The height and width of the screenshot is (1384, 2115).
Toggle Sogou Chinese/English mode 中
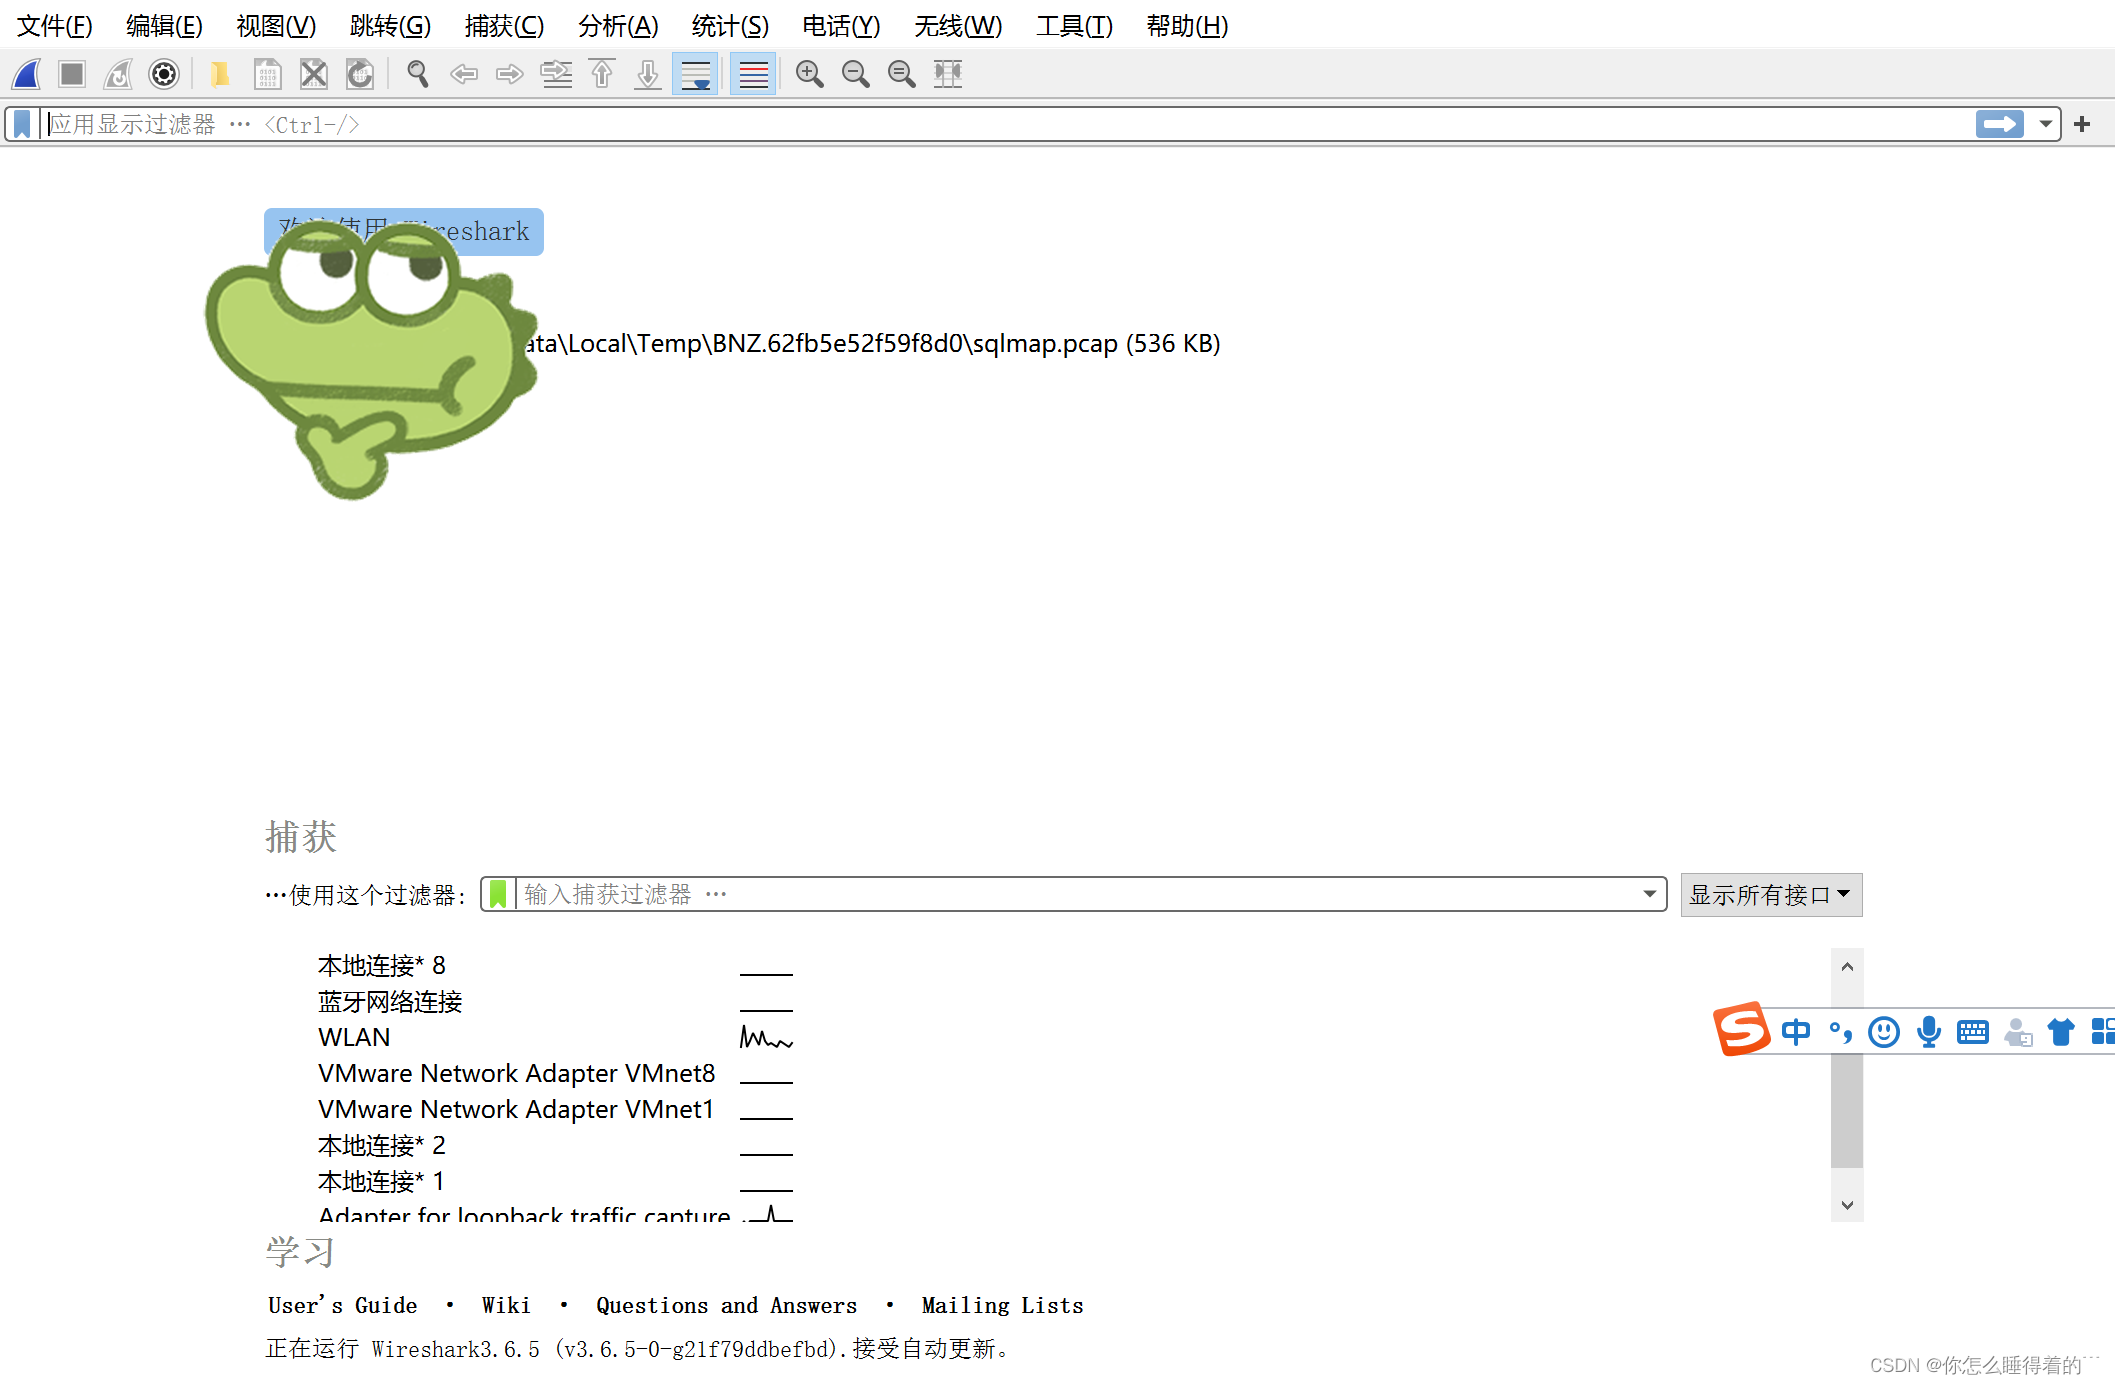click(x=1796, y=1032)
